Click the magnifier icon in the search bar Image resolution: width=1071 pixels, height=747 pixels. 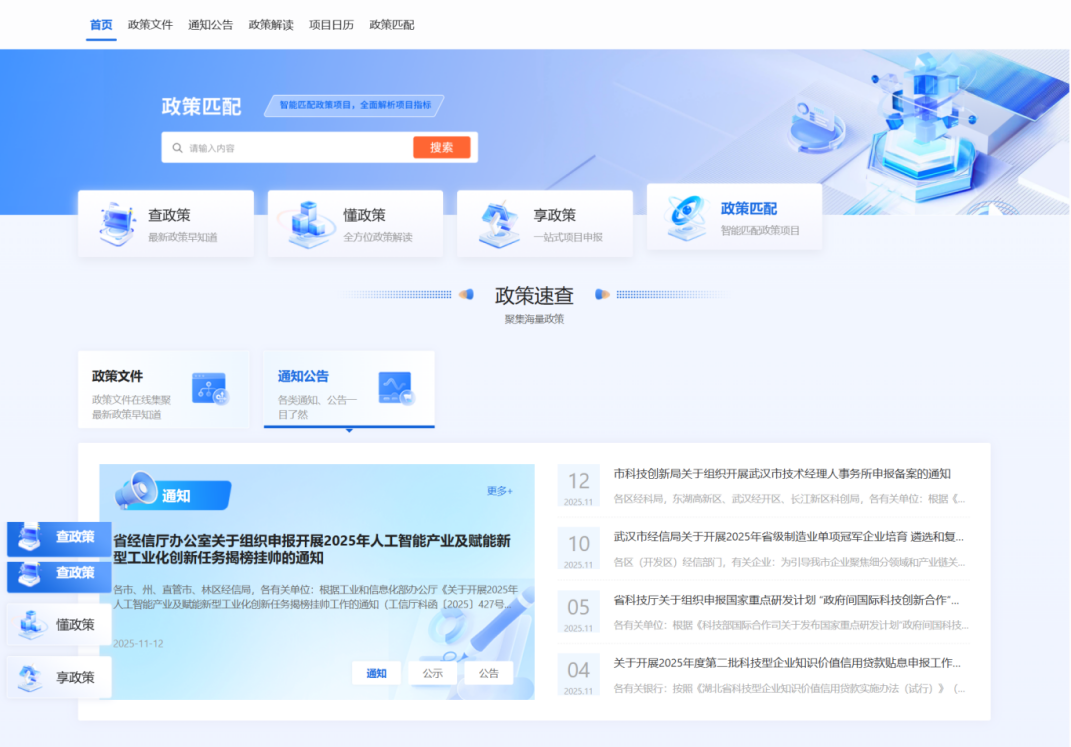pyautogui.click(x=176, y=147)
